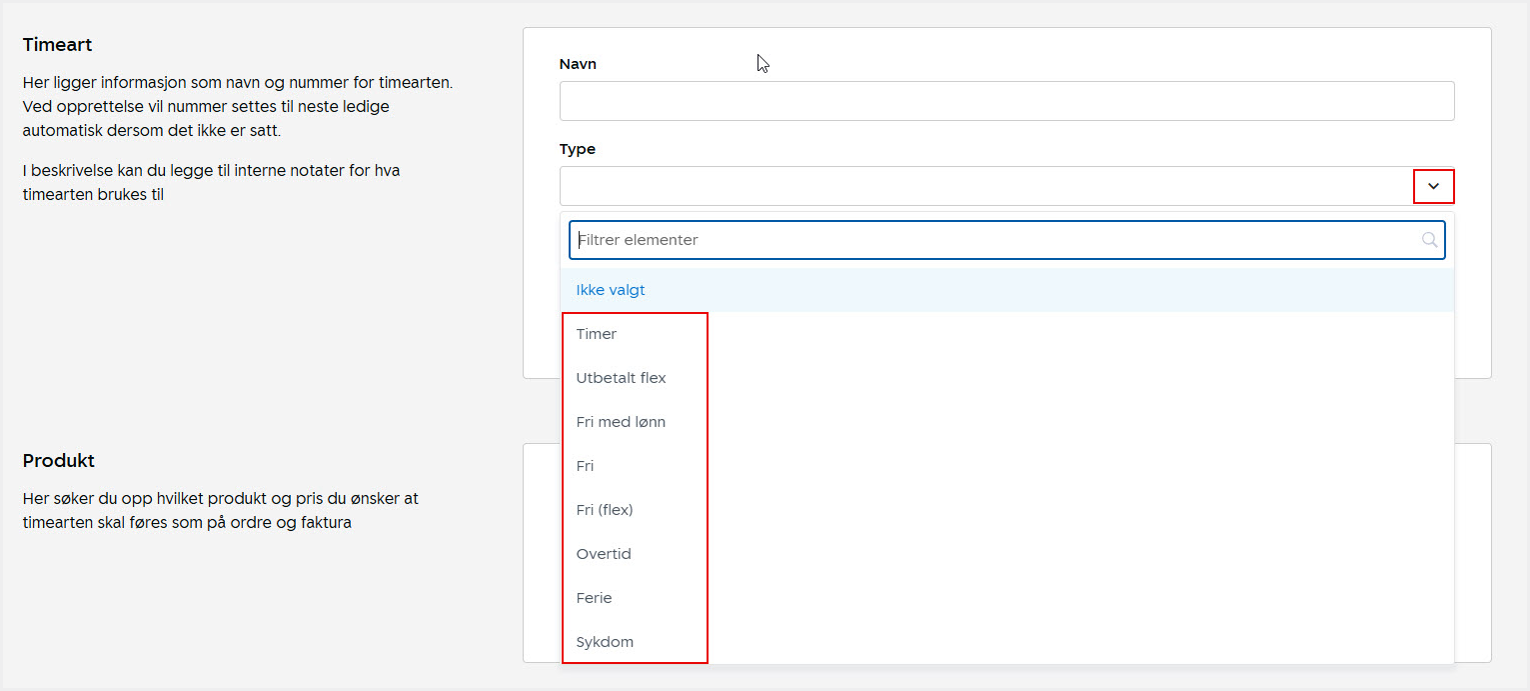Click the magnifier icon in the filter box

point(1429,240)
